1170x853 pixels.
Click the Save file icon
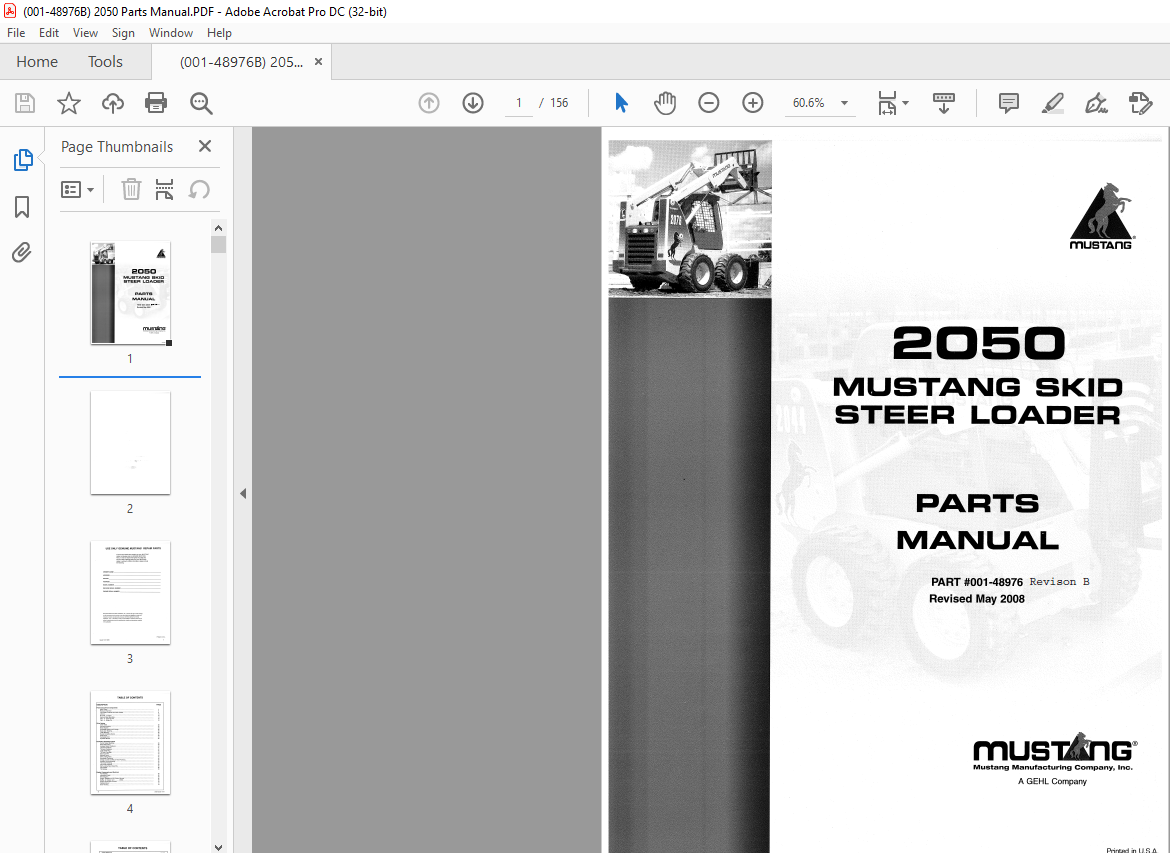click(x=25, y=103)
